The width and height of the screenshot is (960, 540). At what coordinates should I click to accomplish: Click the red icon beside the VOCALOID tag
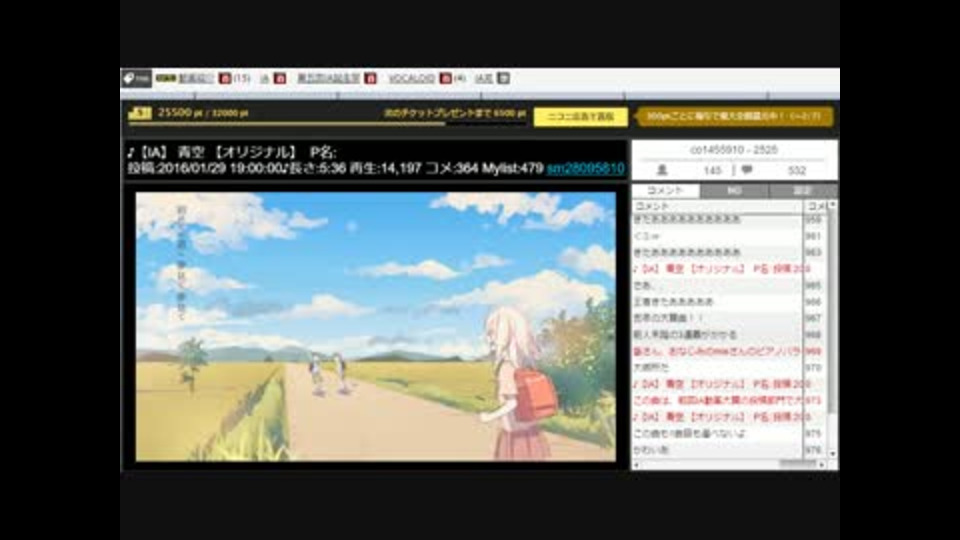click(446, 78)
